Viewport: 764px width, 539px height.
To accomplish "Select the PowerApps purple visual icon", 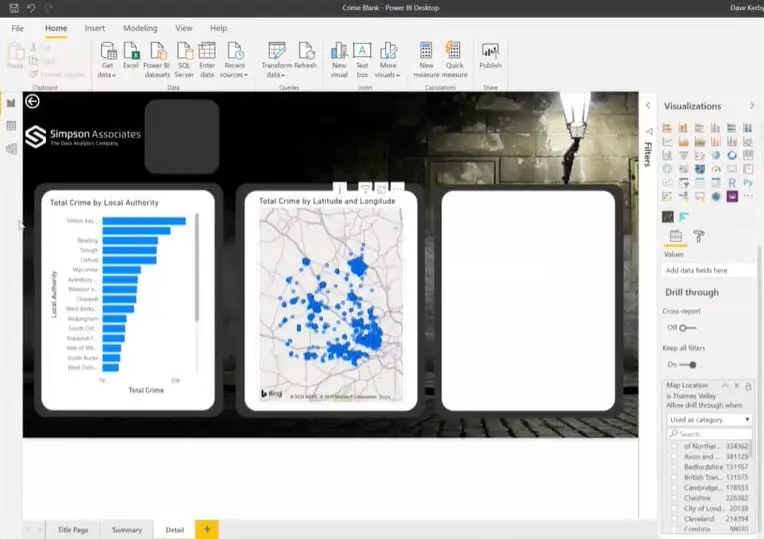I will coord(732,196).
